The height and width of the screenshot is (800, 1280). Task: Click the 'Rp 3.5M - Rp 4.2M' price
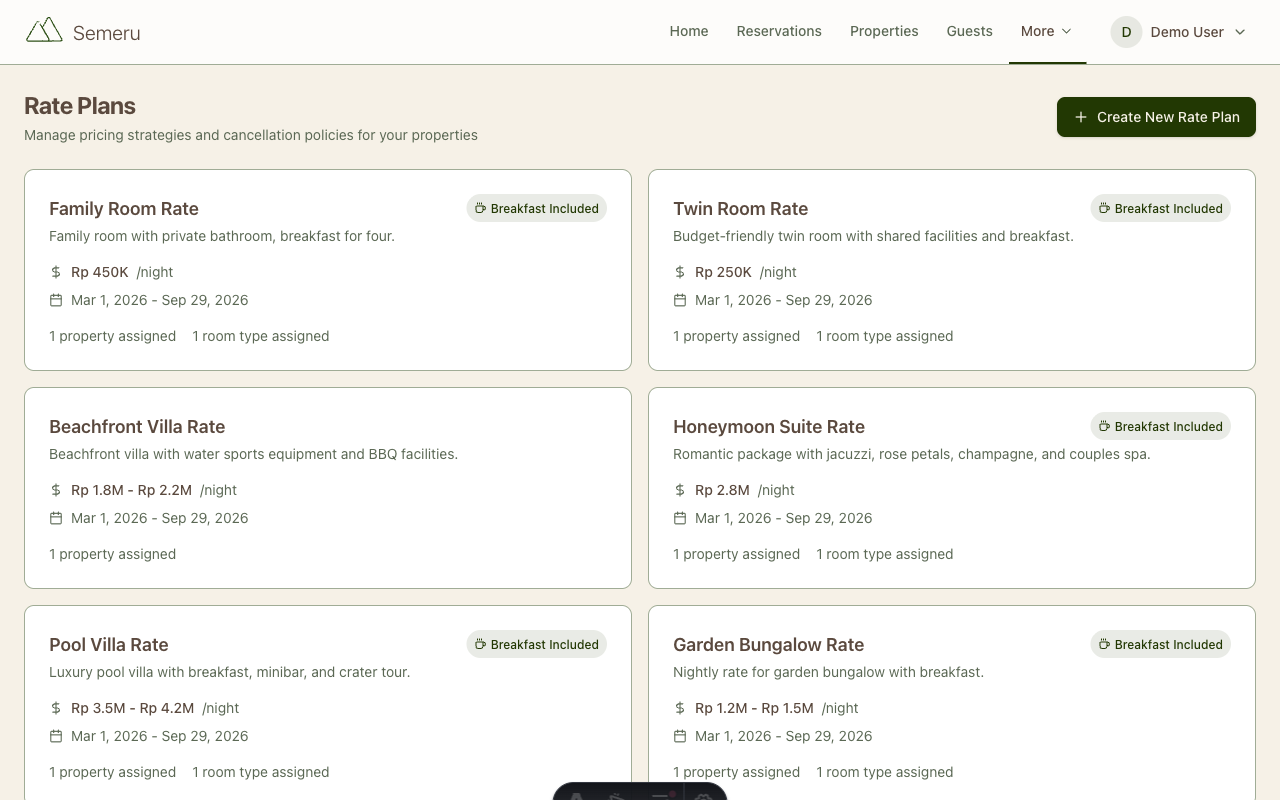point(133,708)
